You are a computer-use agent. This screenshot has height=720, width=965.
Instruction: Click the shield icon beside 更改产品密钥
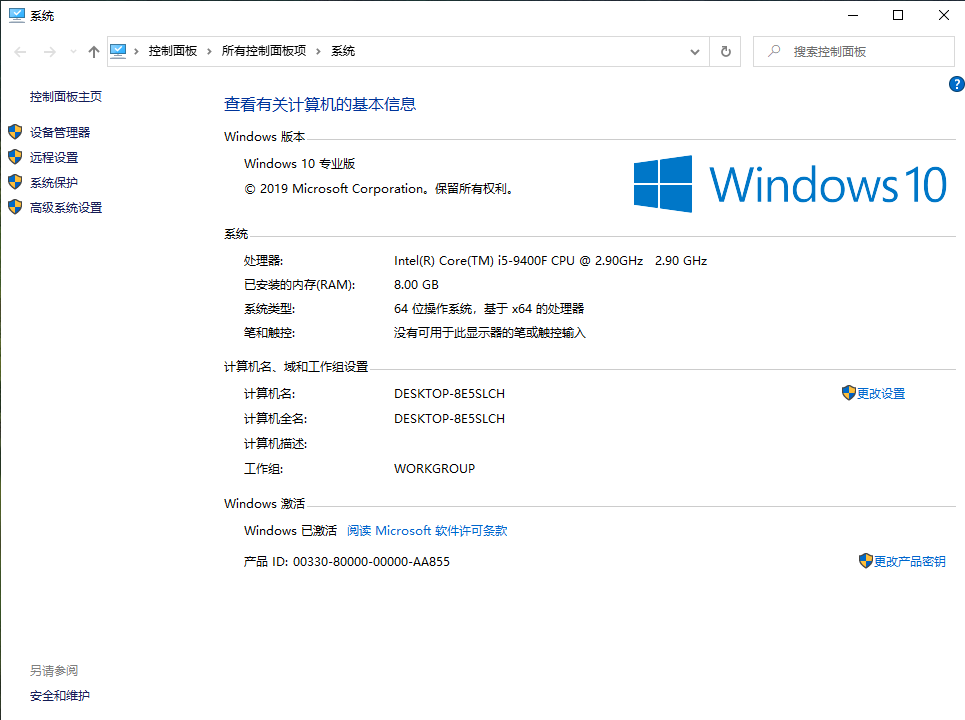[866, 561]
